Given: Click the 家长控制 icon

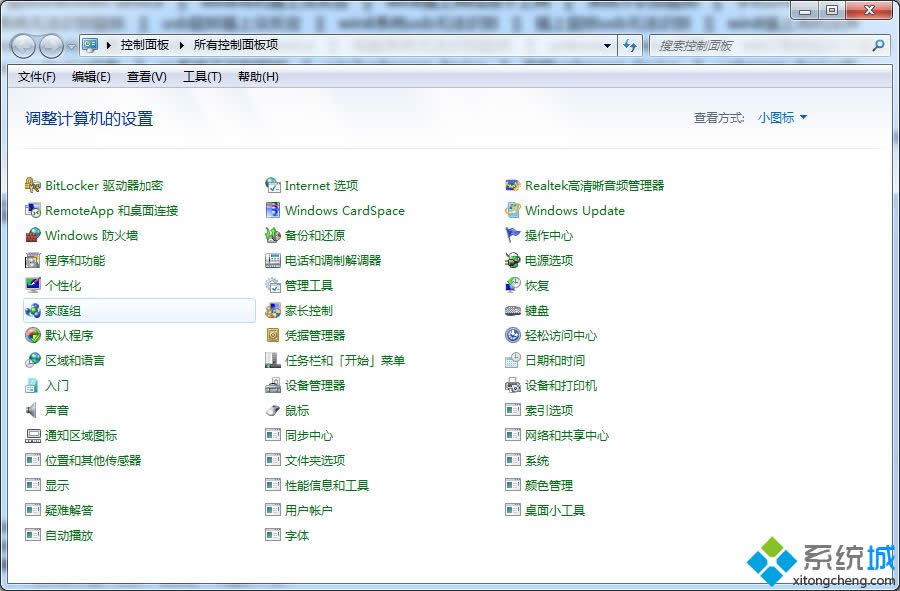Looking at the screenshot, I should (273, 310).
